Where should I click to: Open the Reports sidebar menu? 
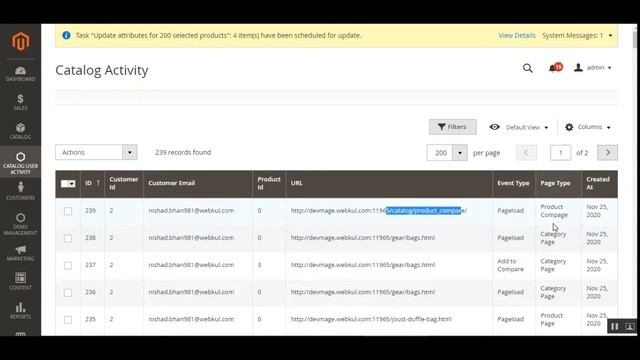pyautogui.click(x=20, y=311)
